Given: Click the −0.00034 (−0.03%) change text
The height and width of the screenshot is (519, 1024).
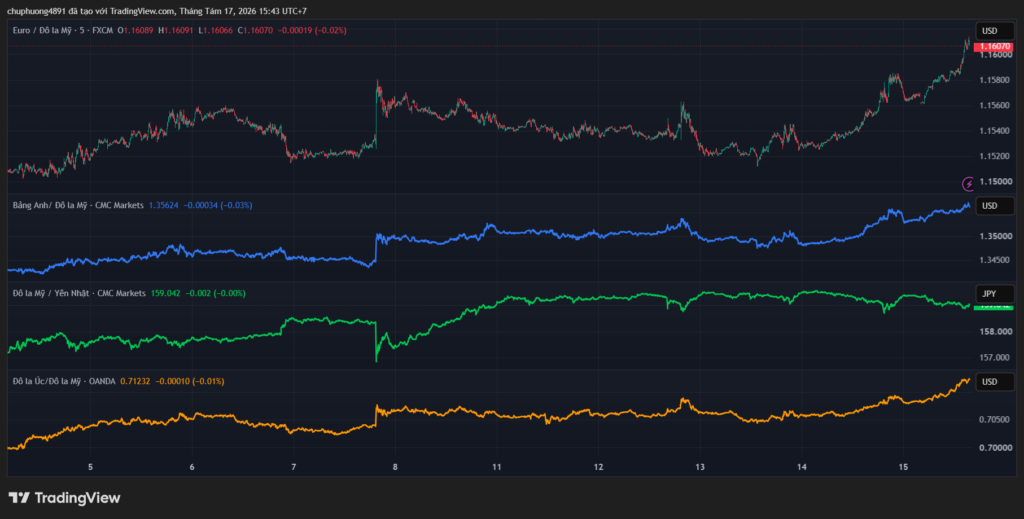Looking at the screenshot, I should pos(217,205).
